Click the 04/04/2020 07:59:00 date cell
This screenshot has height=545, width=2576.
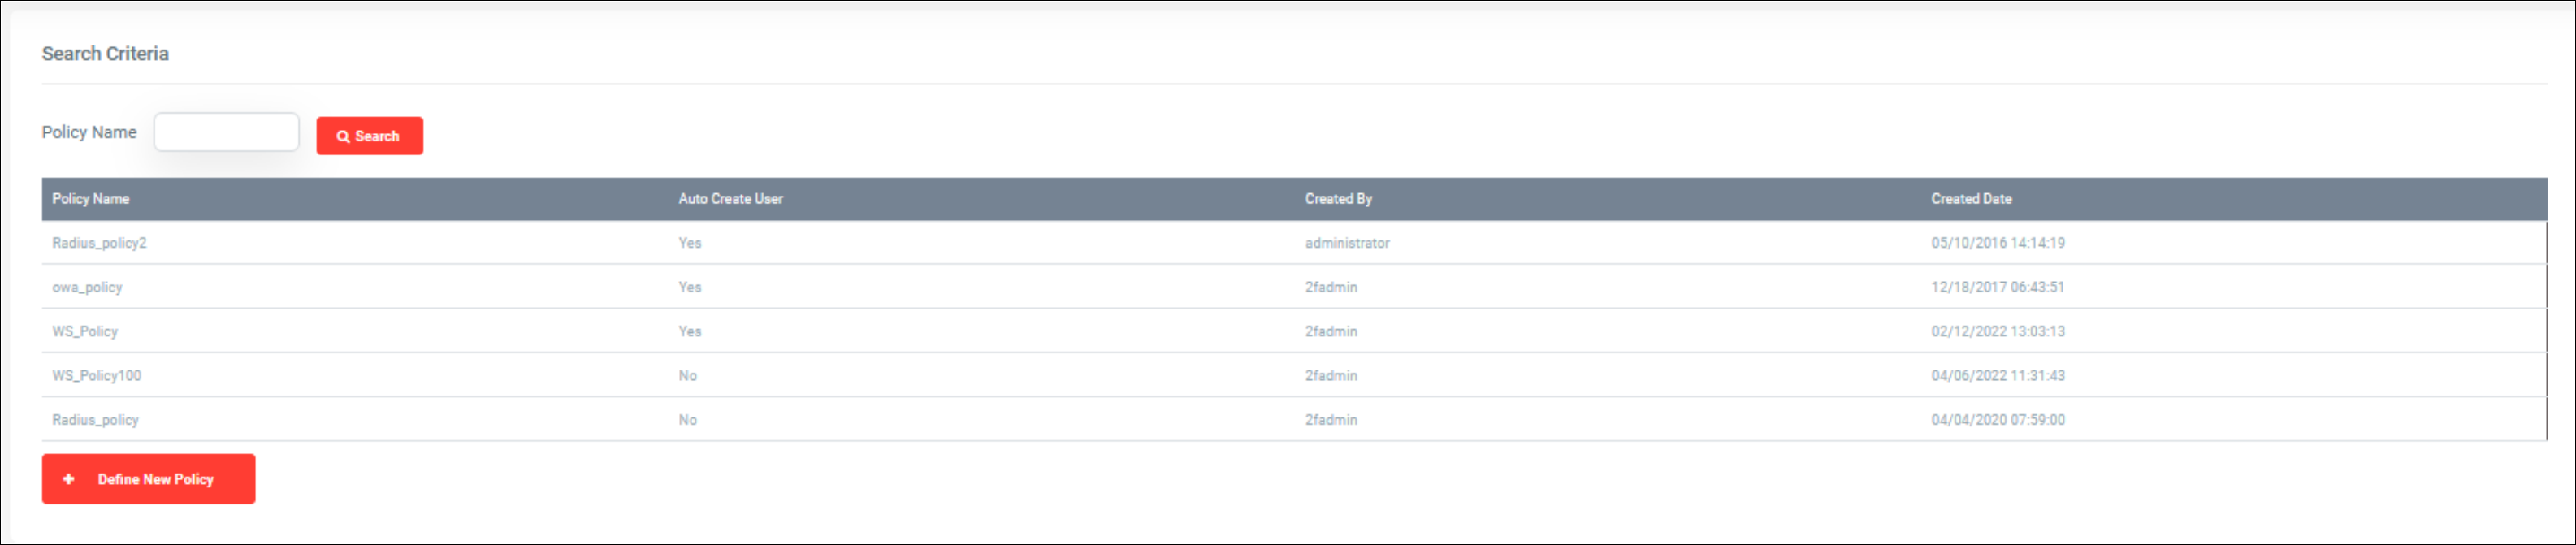(x=1997, y=420)
